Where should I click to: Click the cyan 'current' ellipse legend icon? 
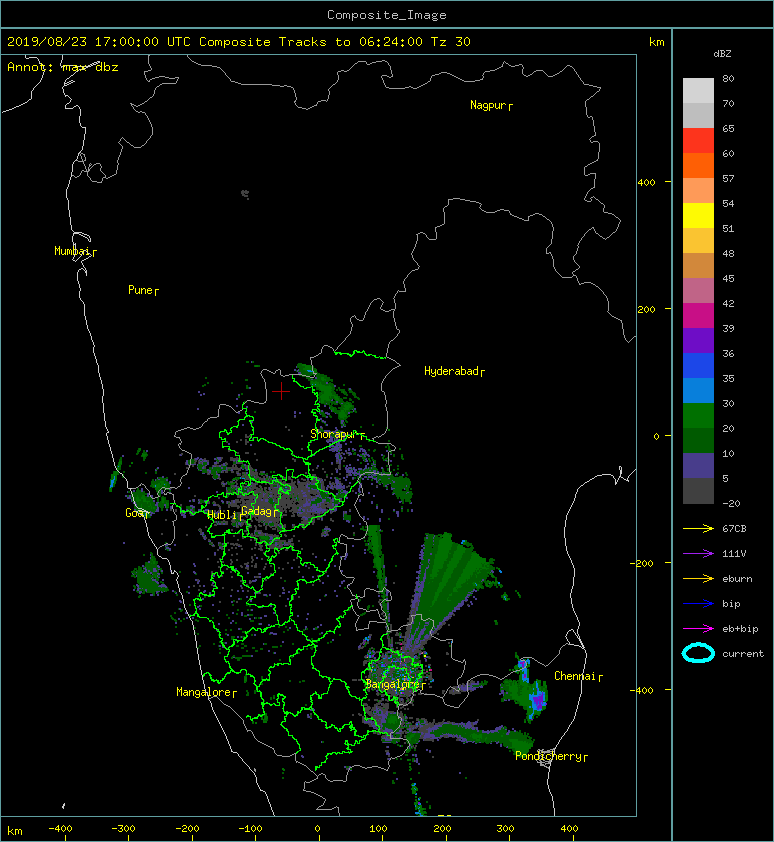(698, 653)
